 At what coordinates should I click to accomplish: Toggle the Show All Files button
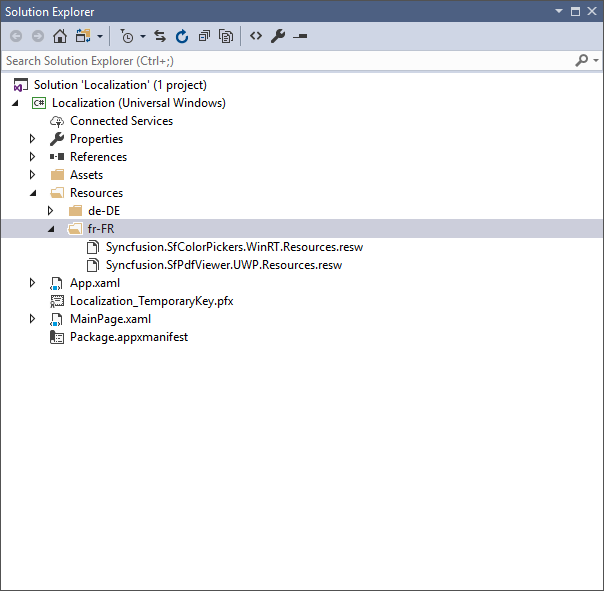[226, 36]
